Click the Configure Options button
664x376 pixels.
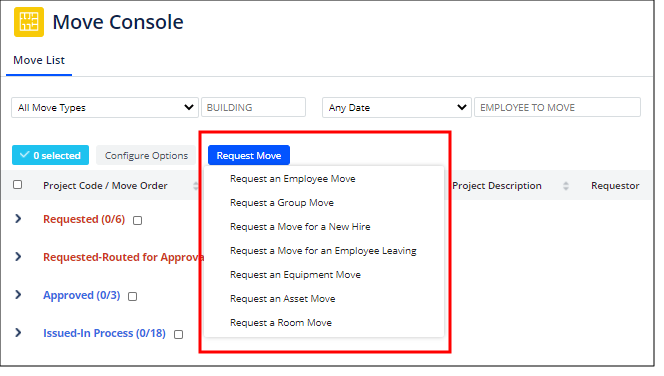click(146, 155)
